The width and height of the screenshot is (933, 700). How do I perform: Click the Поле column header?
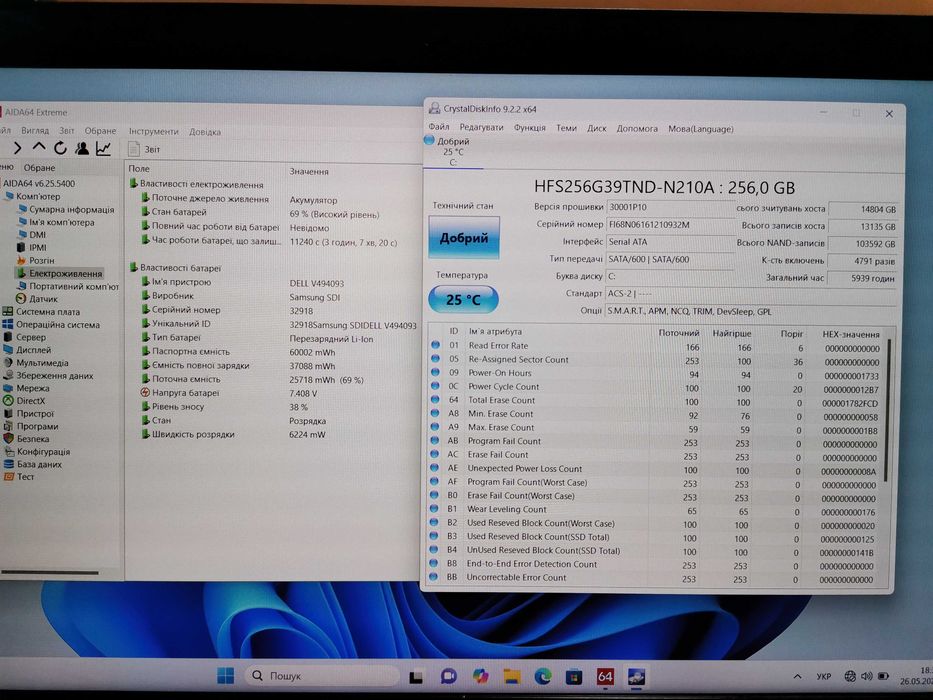click(x=139, y=168)
